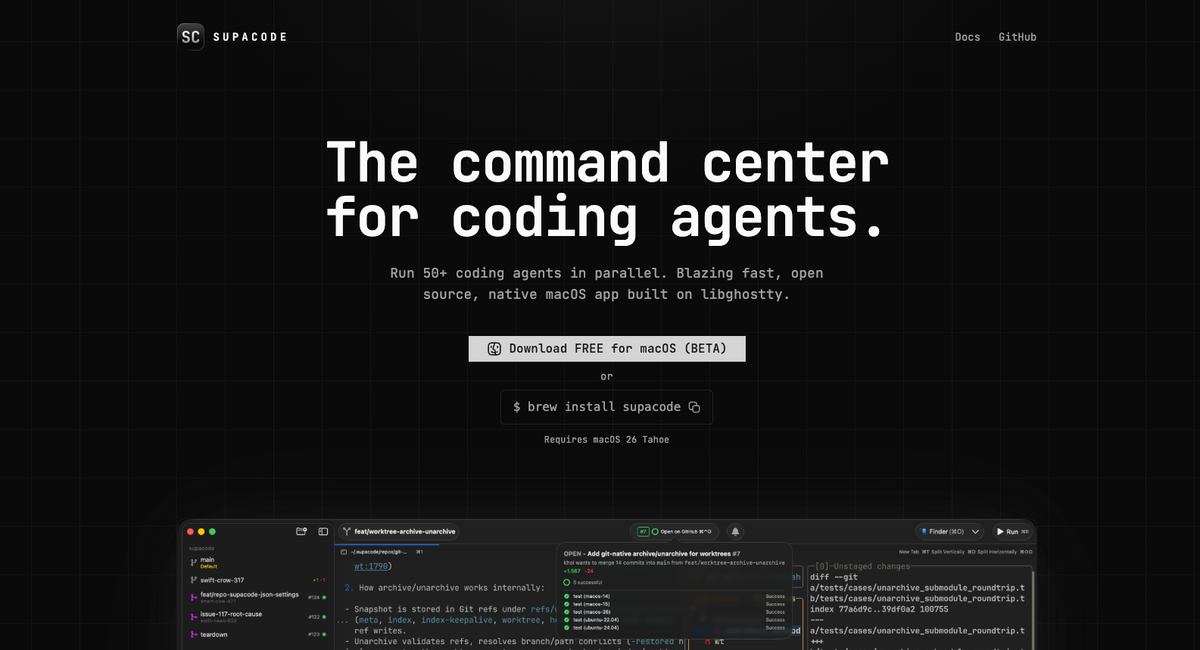Open the Docs link
The image size is (1200, 650).
967,37
